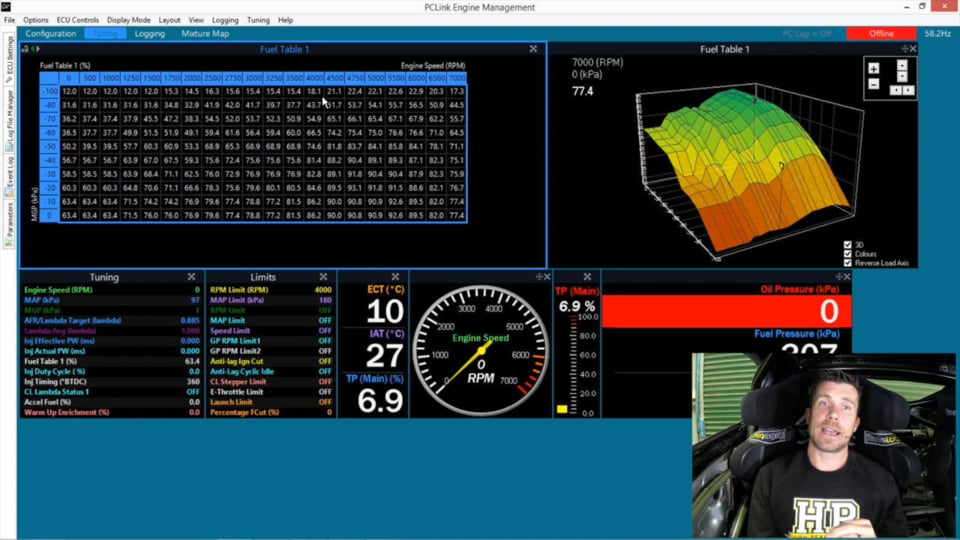The width and height of the screenshot is (960, 540).
Task: Click the Engine Speed RPM dial gauge
Action: (481, 352)
